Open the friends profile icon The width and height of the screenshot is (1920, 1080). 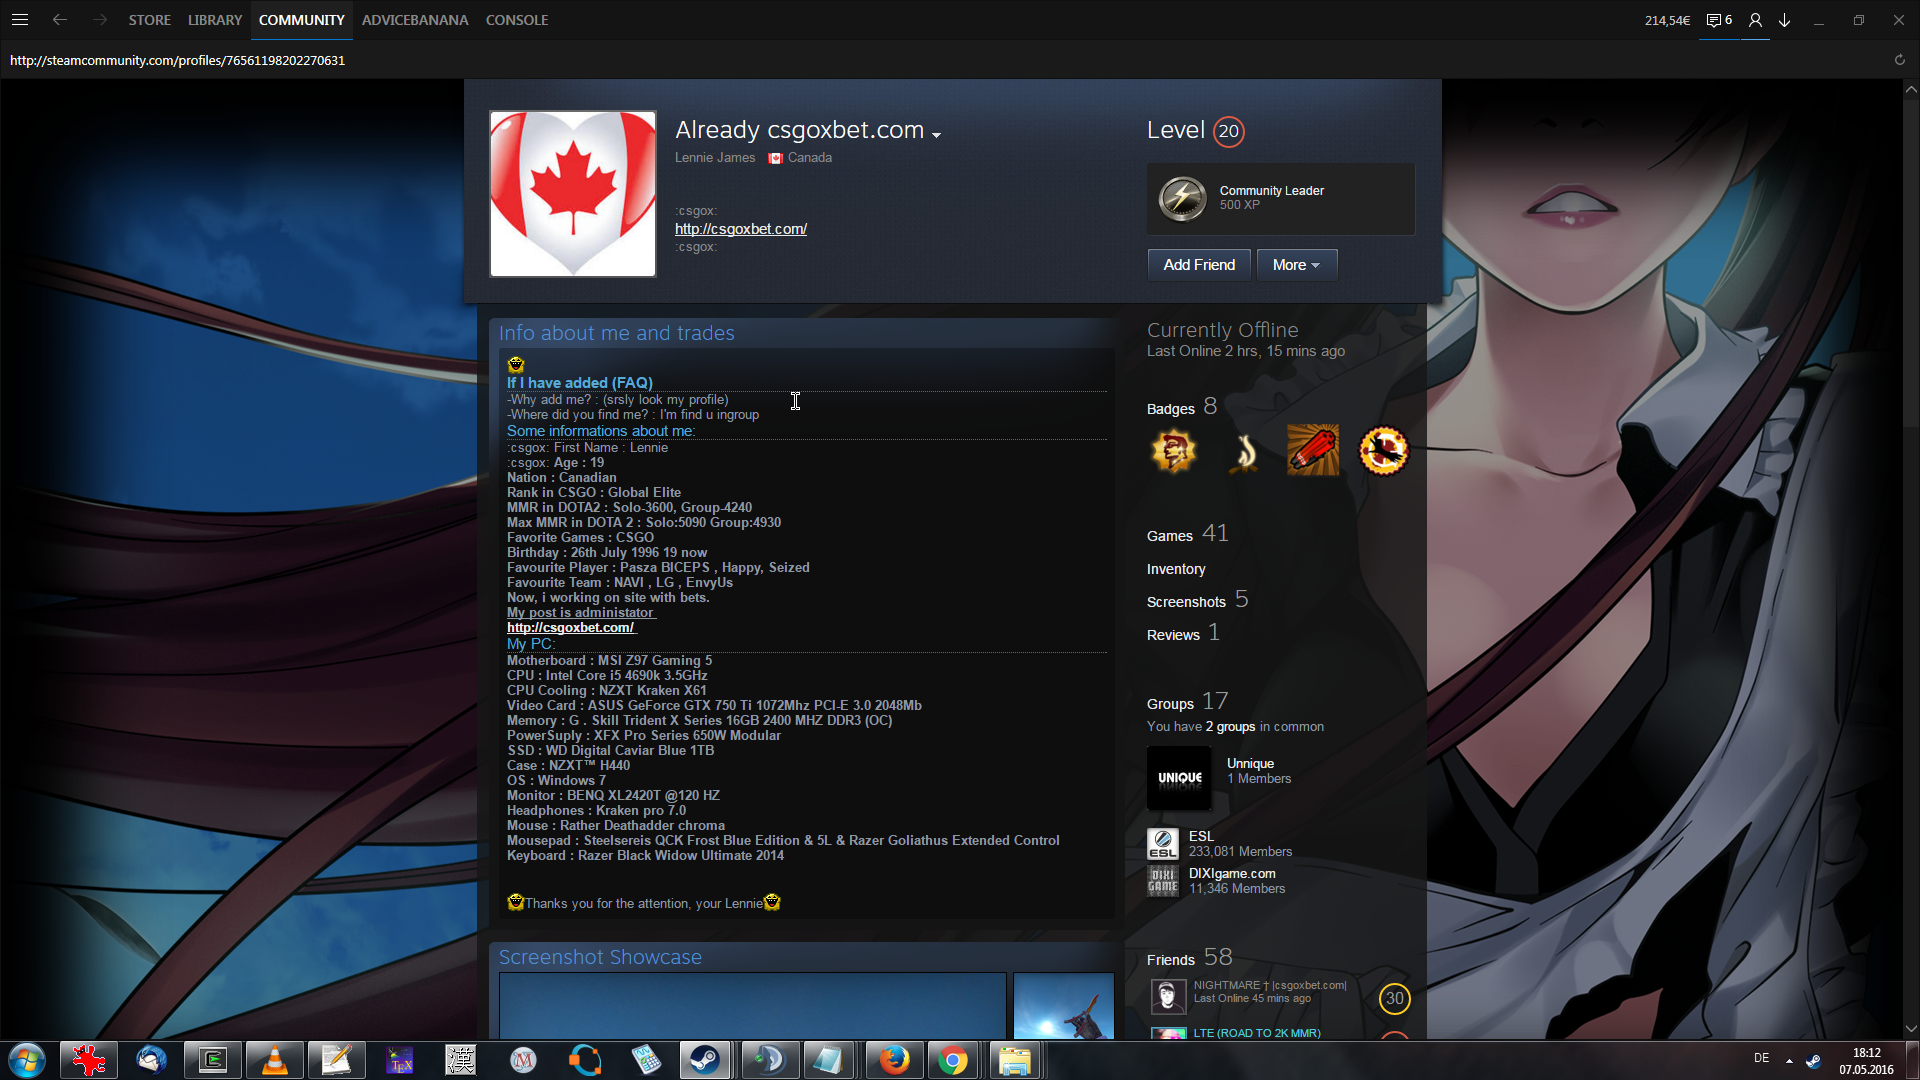[x=1755, y=20]
